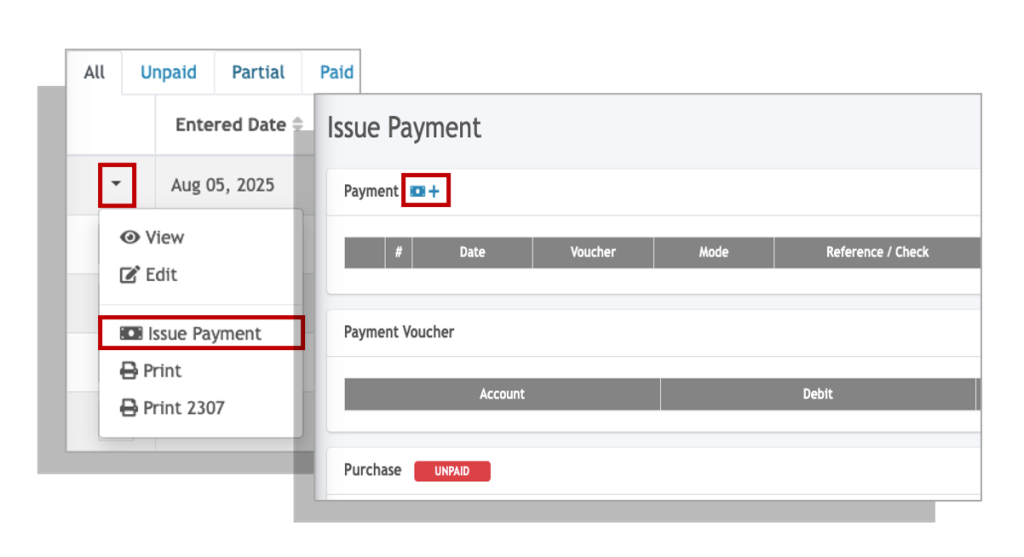This screenshot has width=1024, height=557.
Task: Click the printer icon beside Print
Action: (x=129, y=371)
